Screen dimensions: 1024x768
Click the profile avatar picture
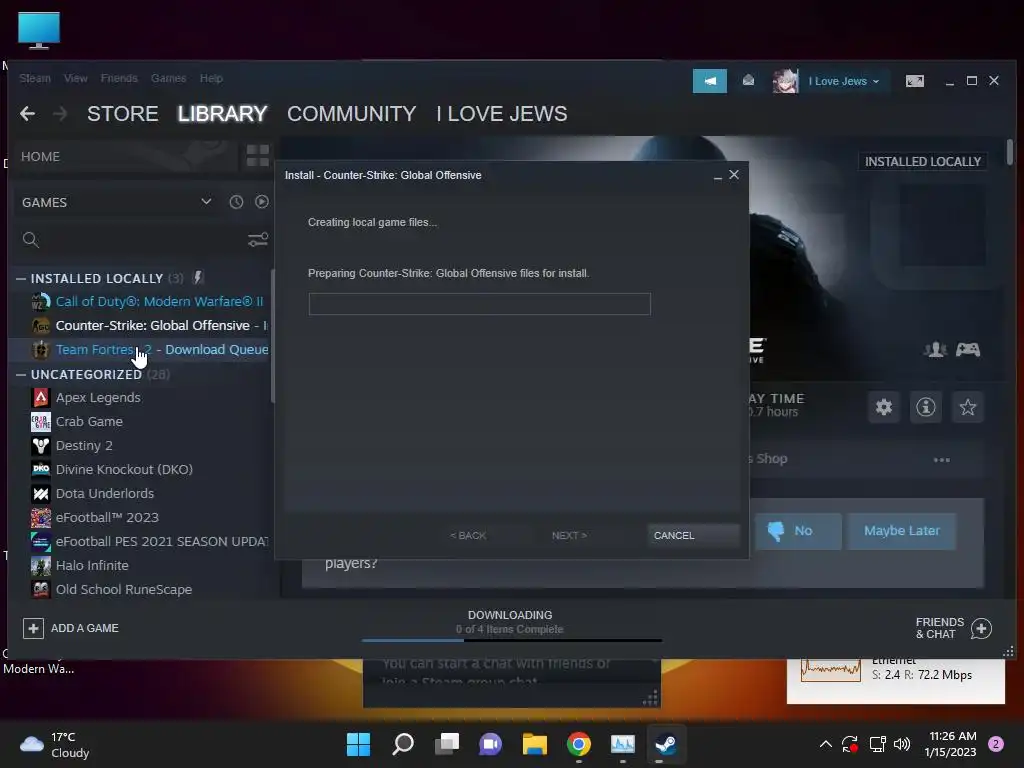785,81
